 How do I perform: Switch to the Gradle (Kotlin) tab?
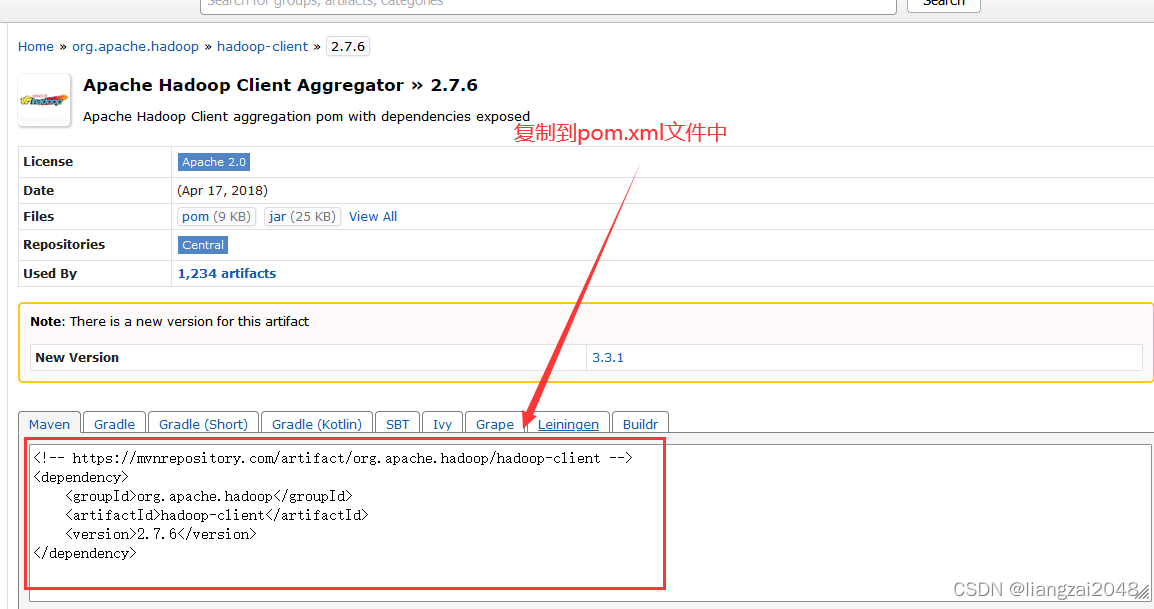click(316, 423)
